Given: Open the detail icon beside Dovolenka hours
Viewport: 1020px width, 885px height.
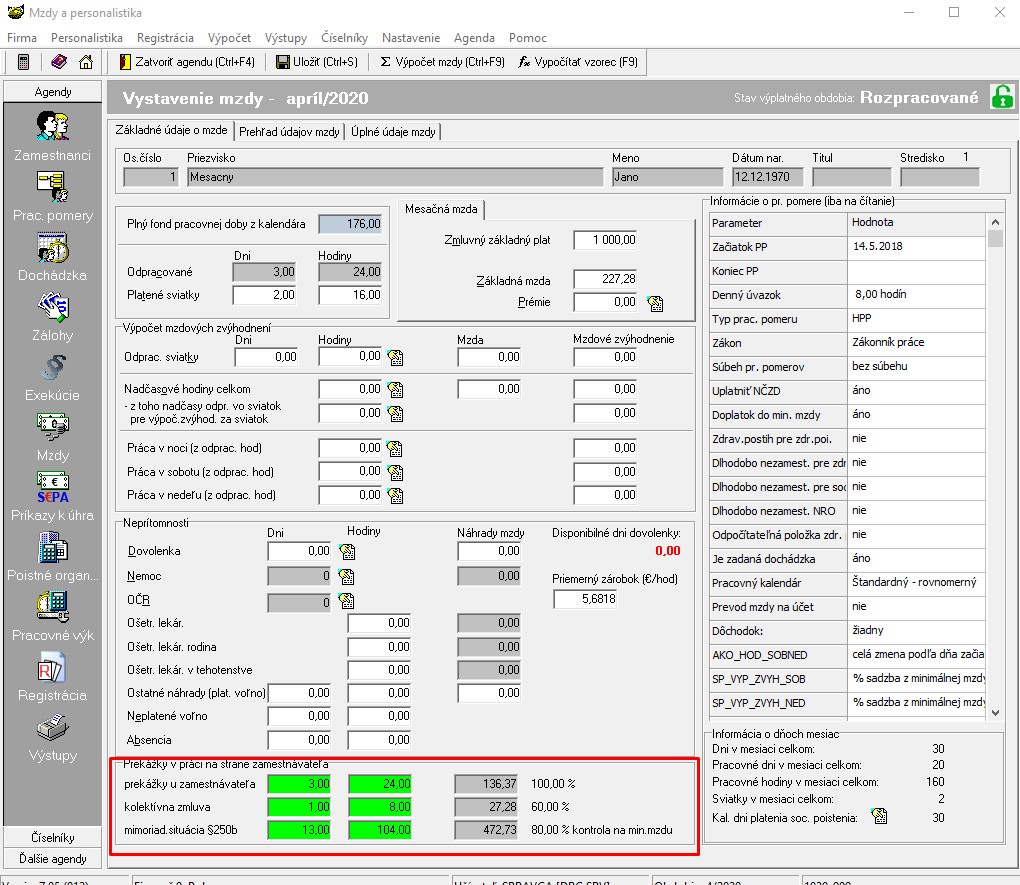Looking at the screenshot, I should click(x=347, y=551).
